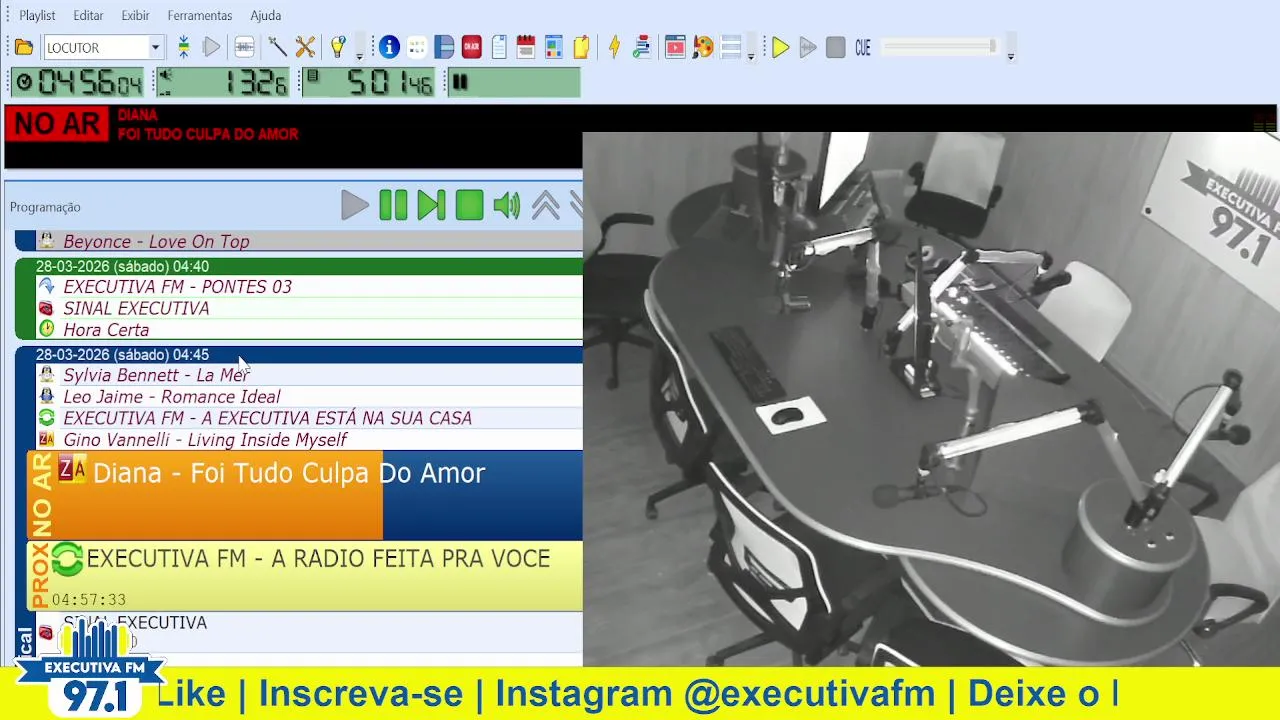Select the 04:40 block header

[x=300, y=266]
